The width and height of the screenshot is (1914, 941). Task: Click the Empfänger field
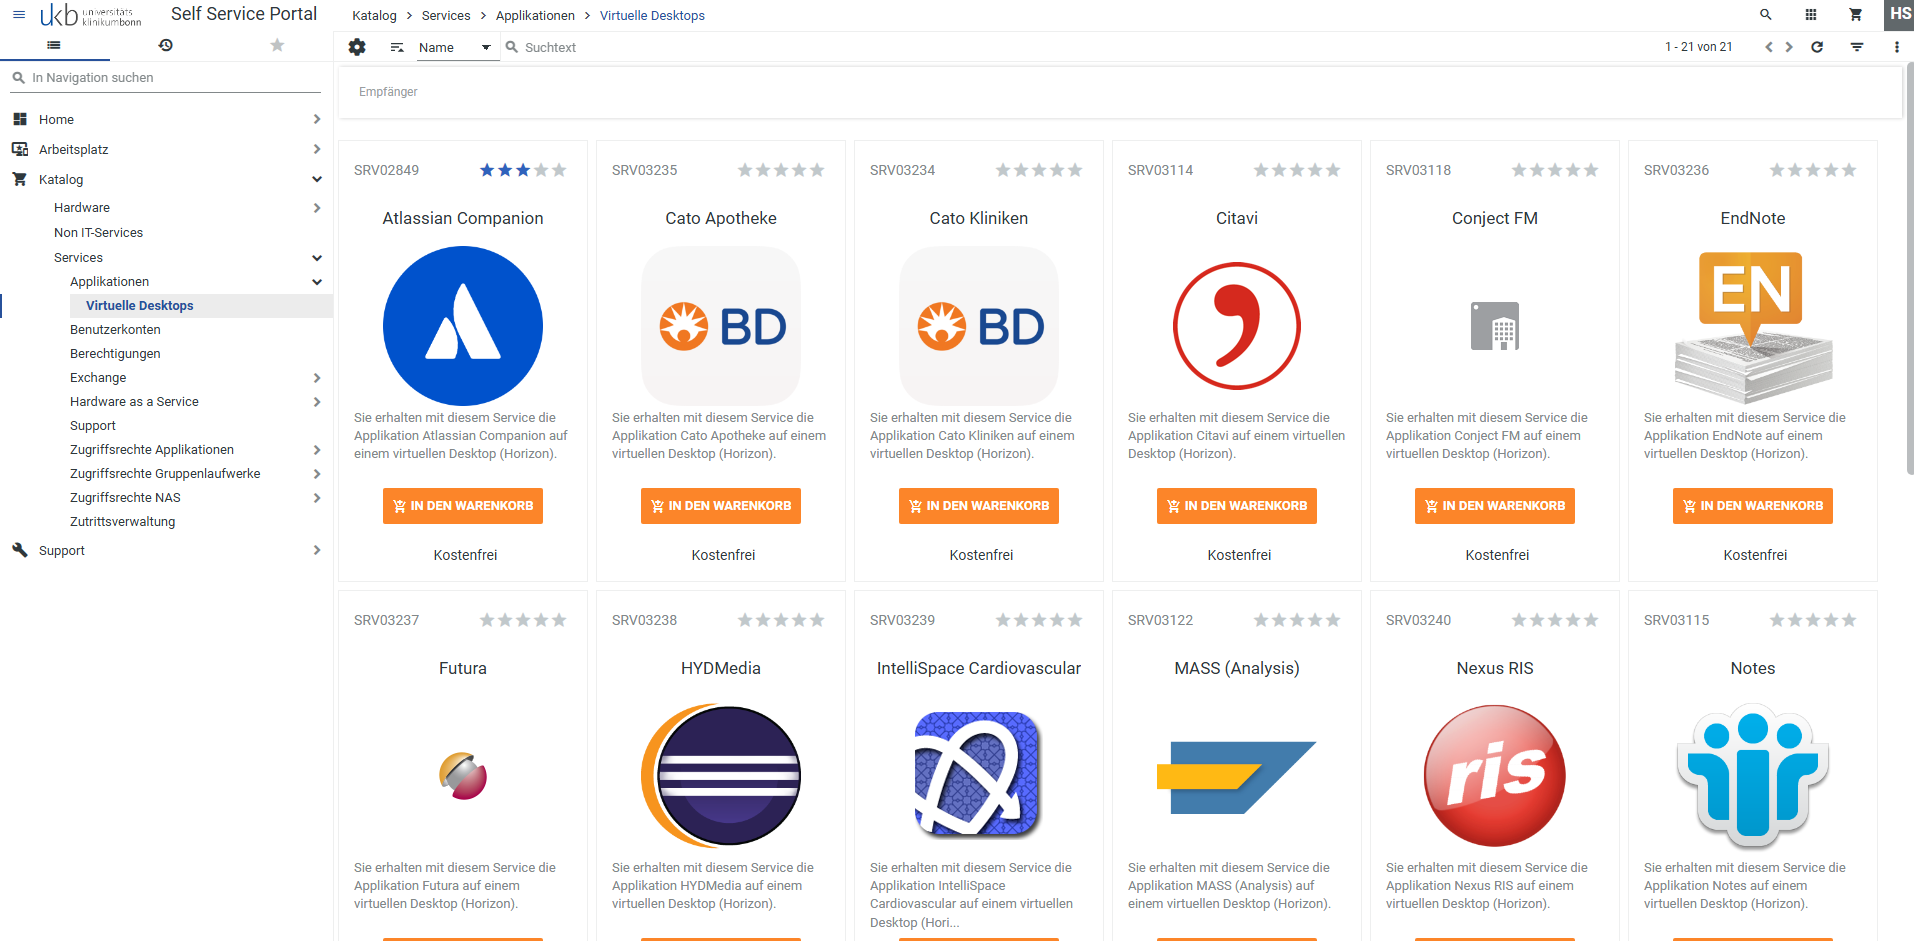click(1120, 92)
